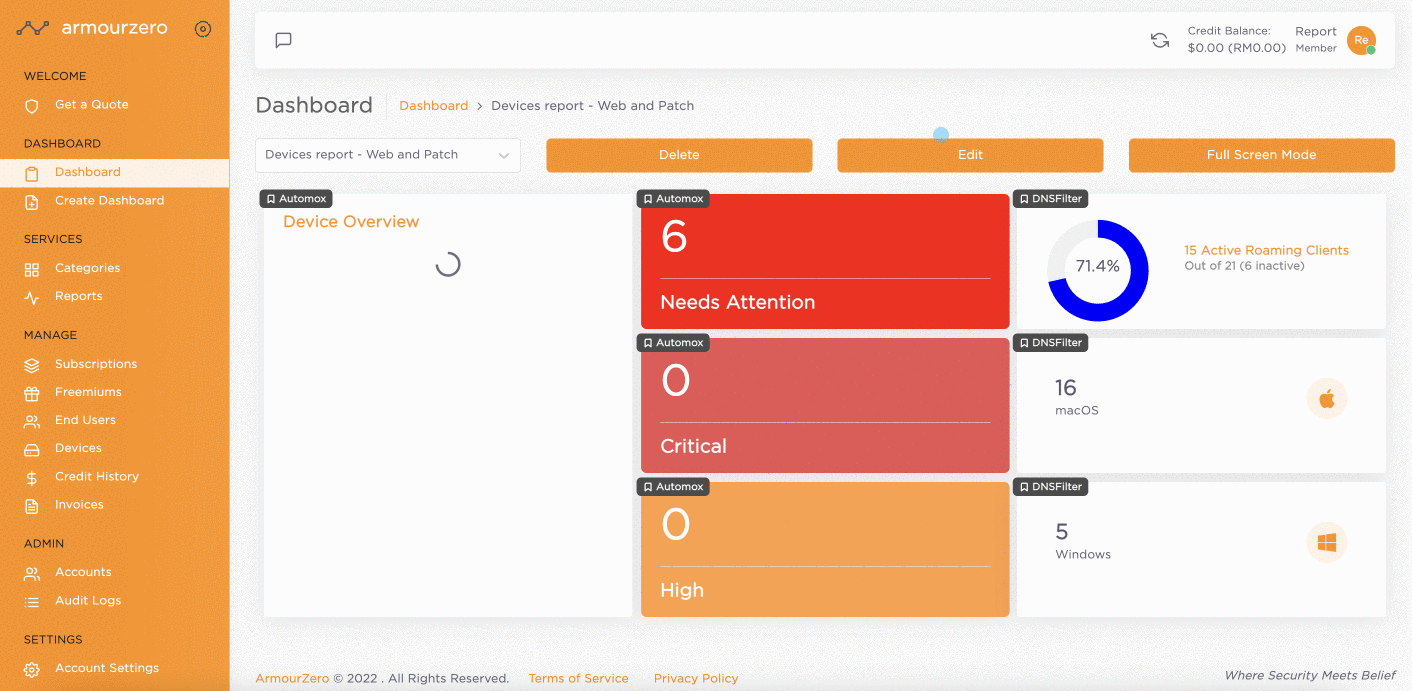Click the High orange card
This screenshot has width=1412, height=691.
coord(825,549)
